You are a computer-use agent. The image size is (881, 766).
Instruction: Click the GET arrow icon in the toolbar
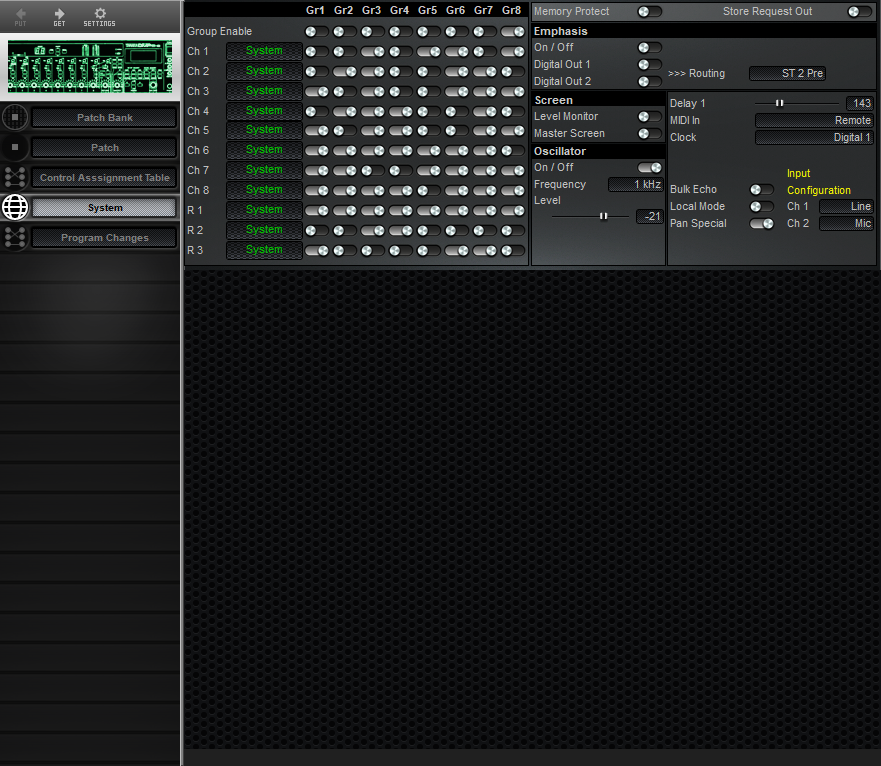[60, 15]
